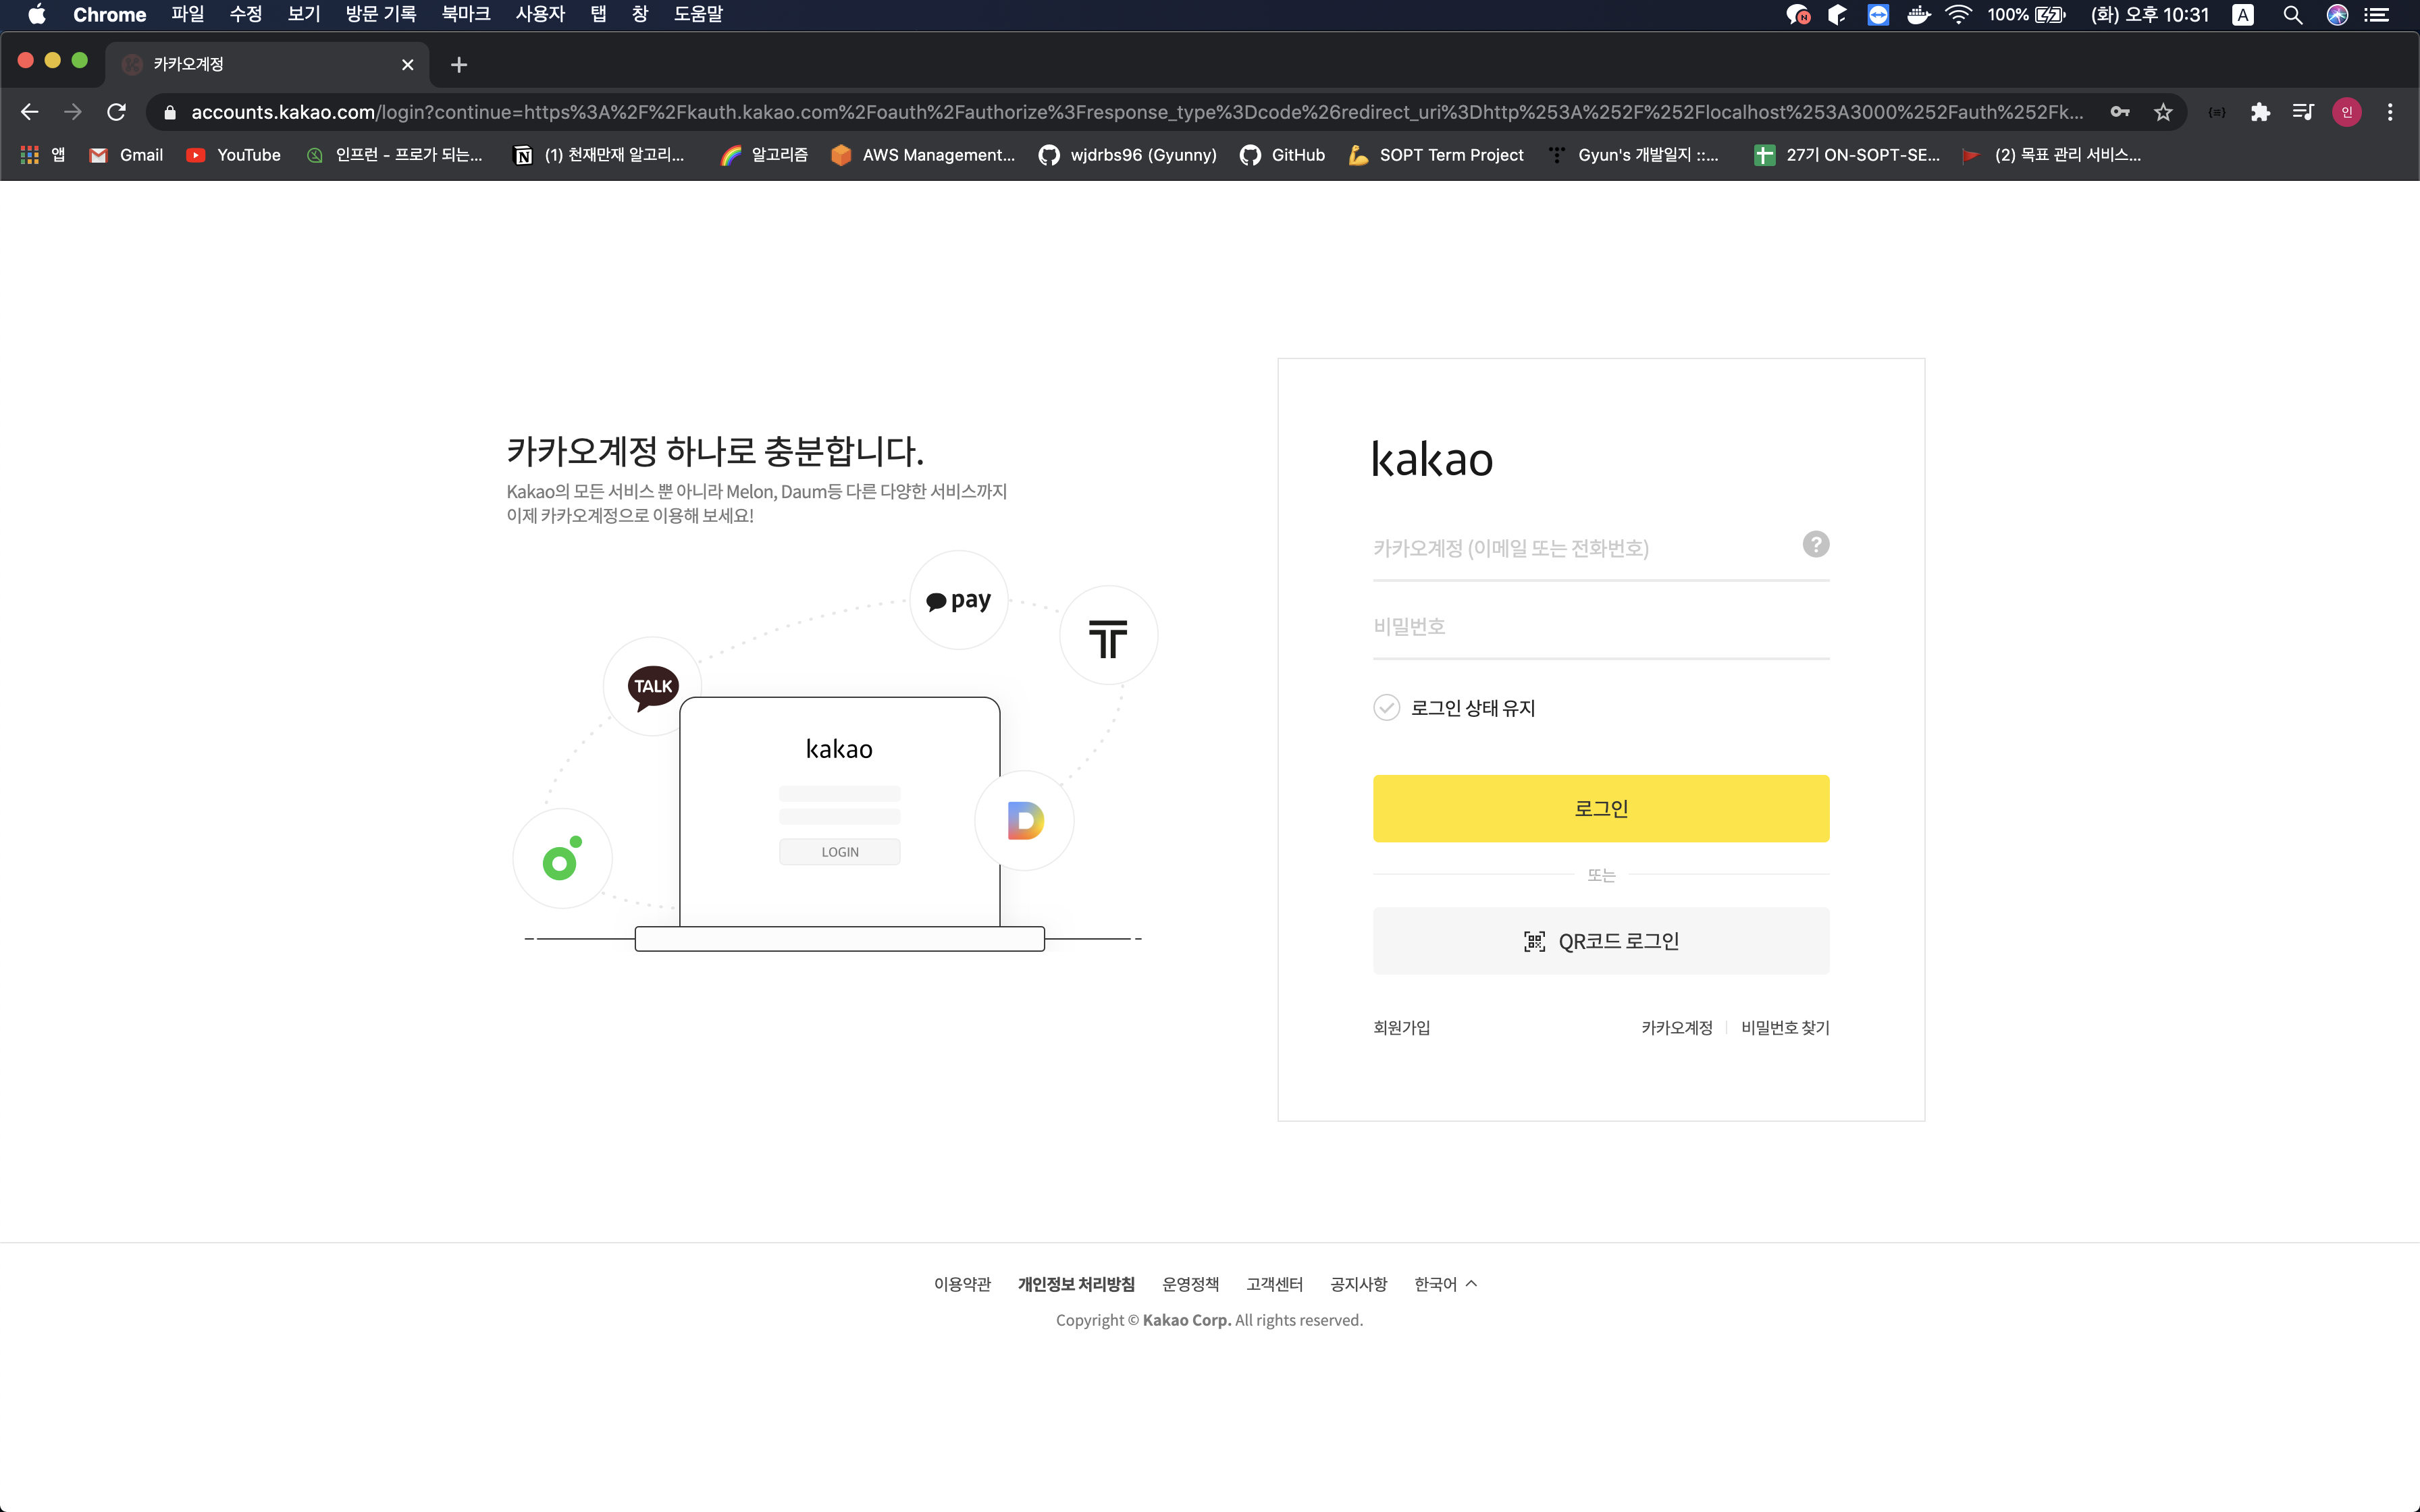2420x1512 pixels.
Task: Expand the 한국어 language selector
Action: 1445,1284
